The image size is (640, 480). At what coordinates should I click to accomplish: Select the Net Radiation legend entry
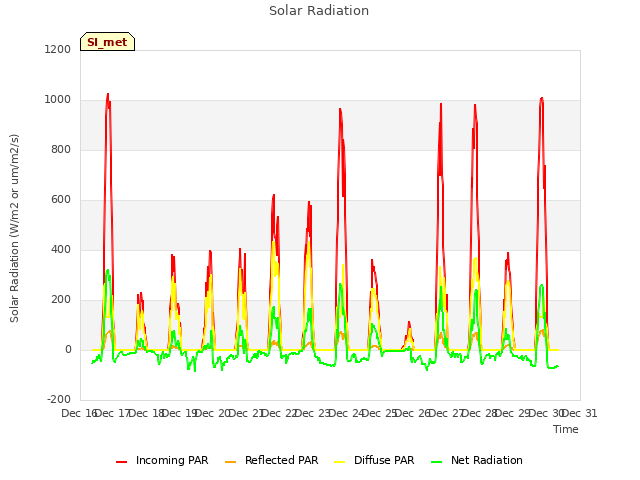[x=477, y=460]
